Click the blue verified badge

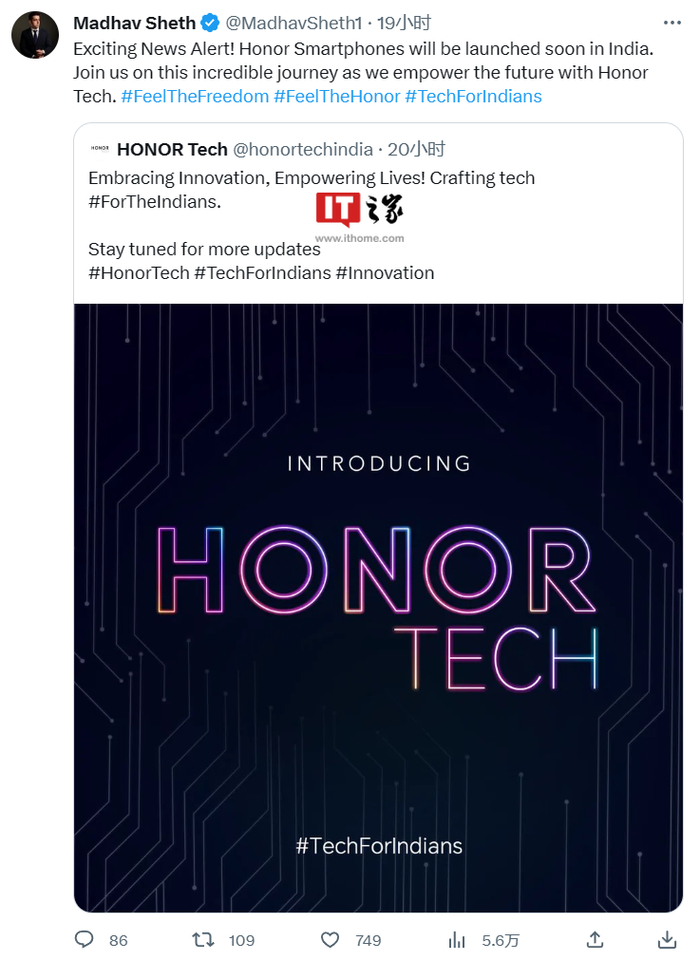pyautogui.click(x=210, y=23)
